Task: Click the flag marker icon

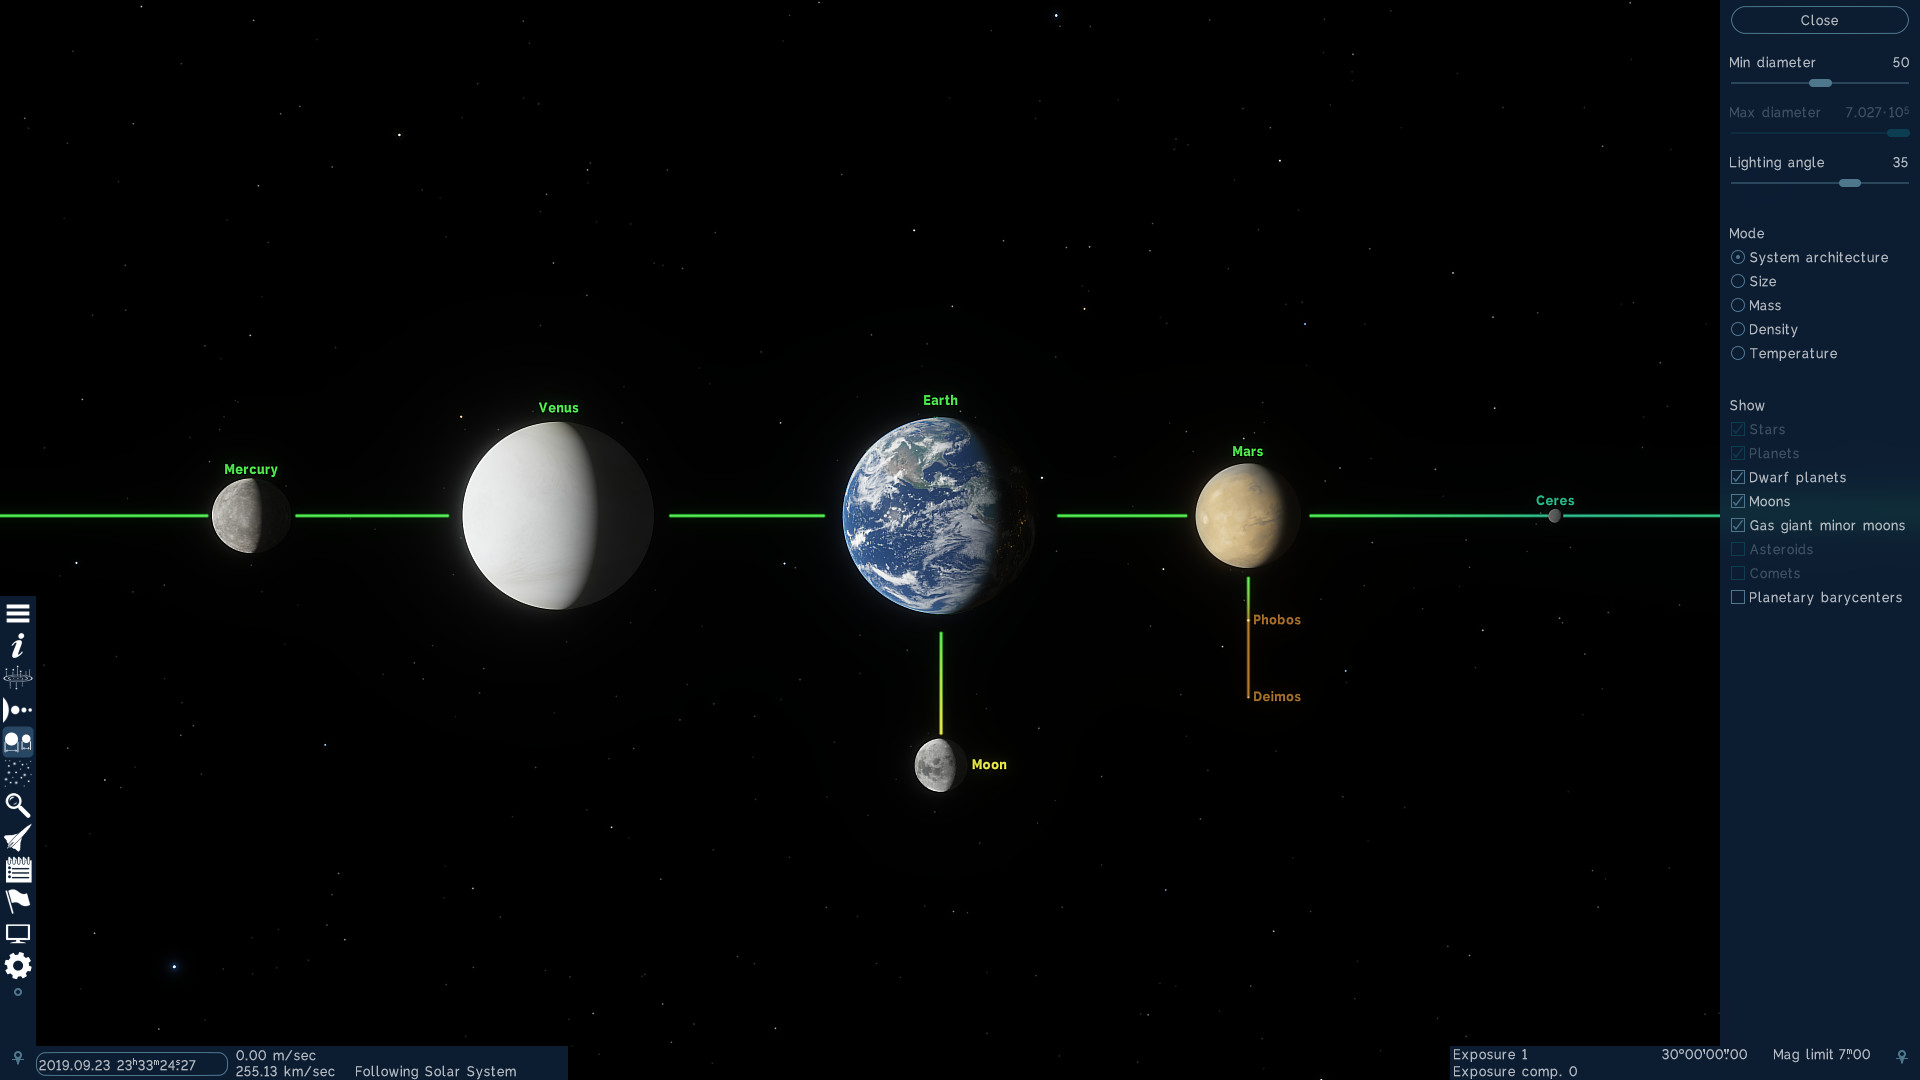Action: pyautogui.click(x=17, y=901)
